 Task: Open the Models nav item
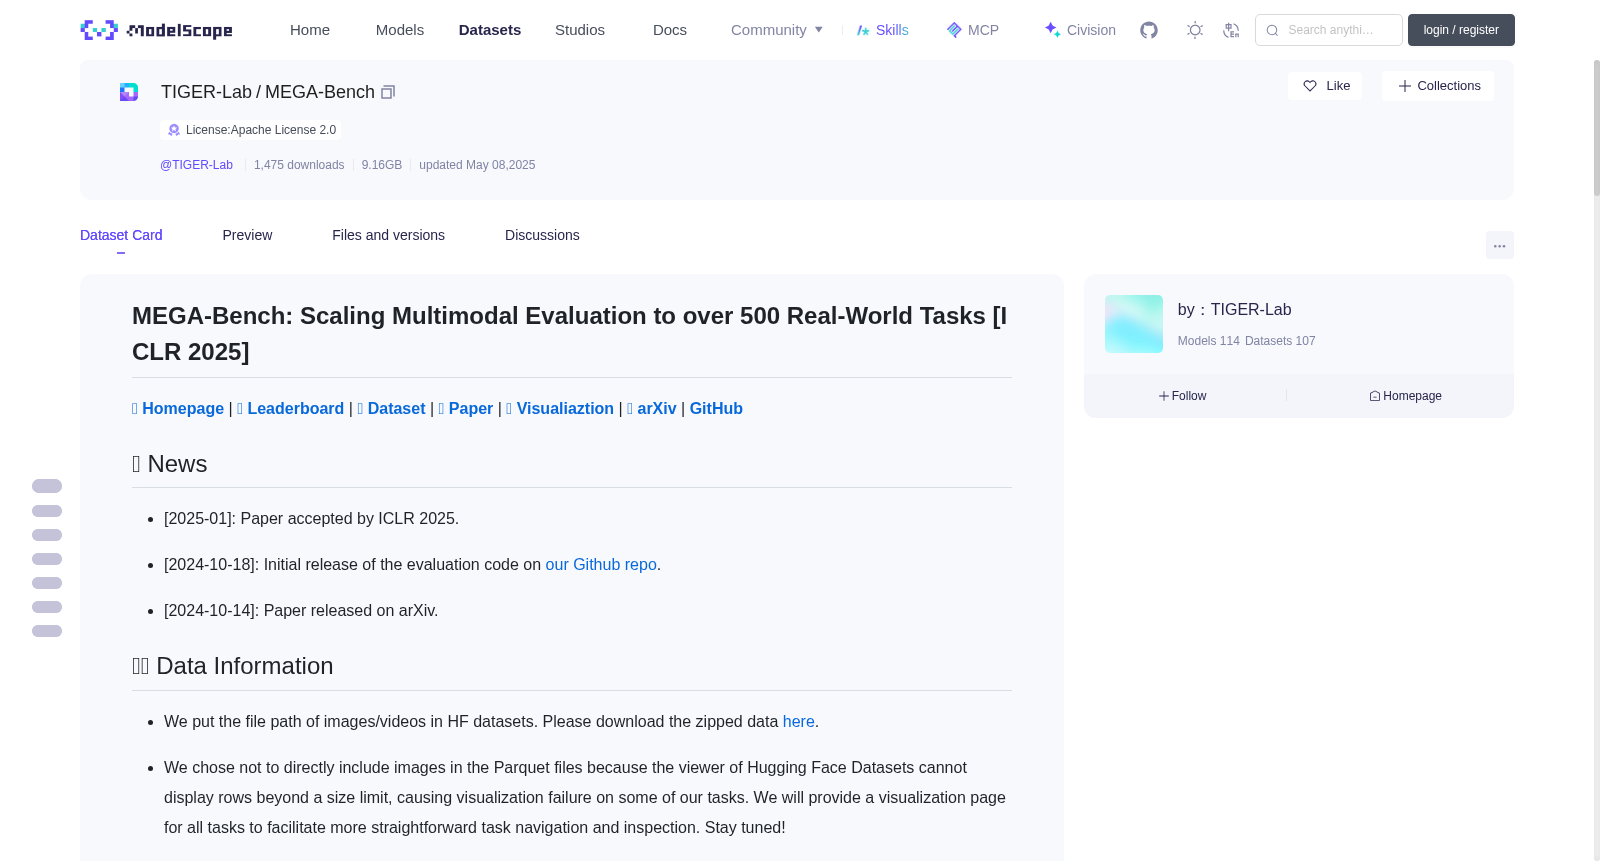pos(400,30)
